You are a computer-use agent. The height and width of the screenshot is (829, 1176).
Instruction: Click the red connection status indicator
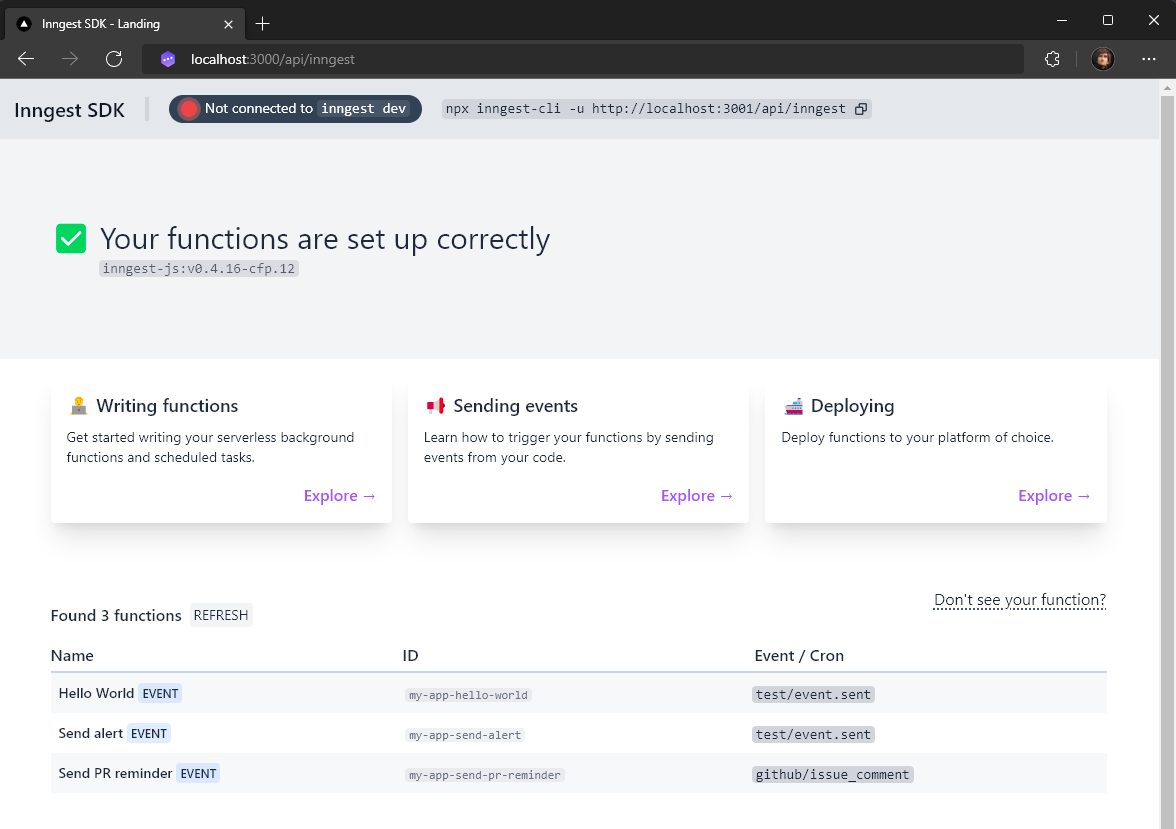click(188, 109)
